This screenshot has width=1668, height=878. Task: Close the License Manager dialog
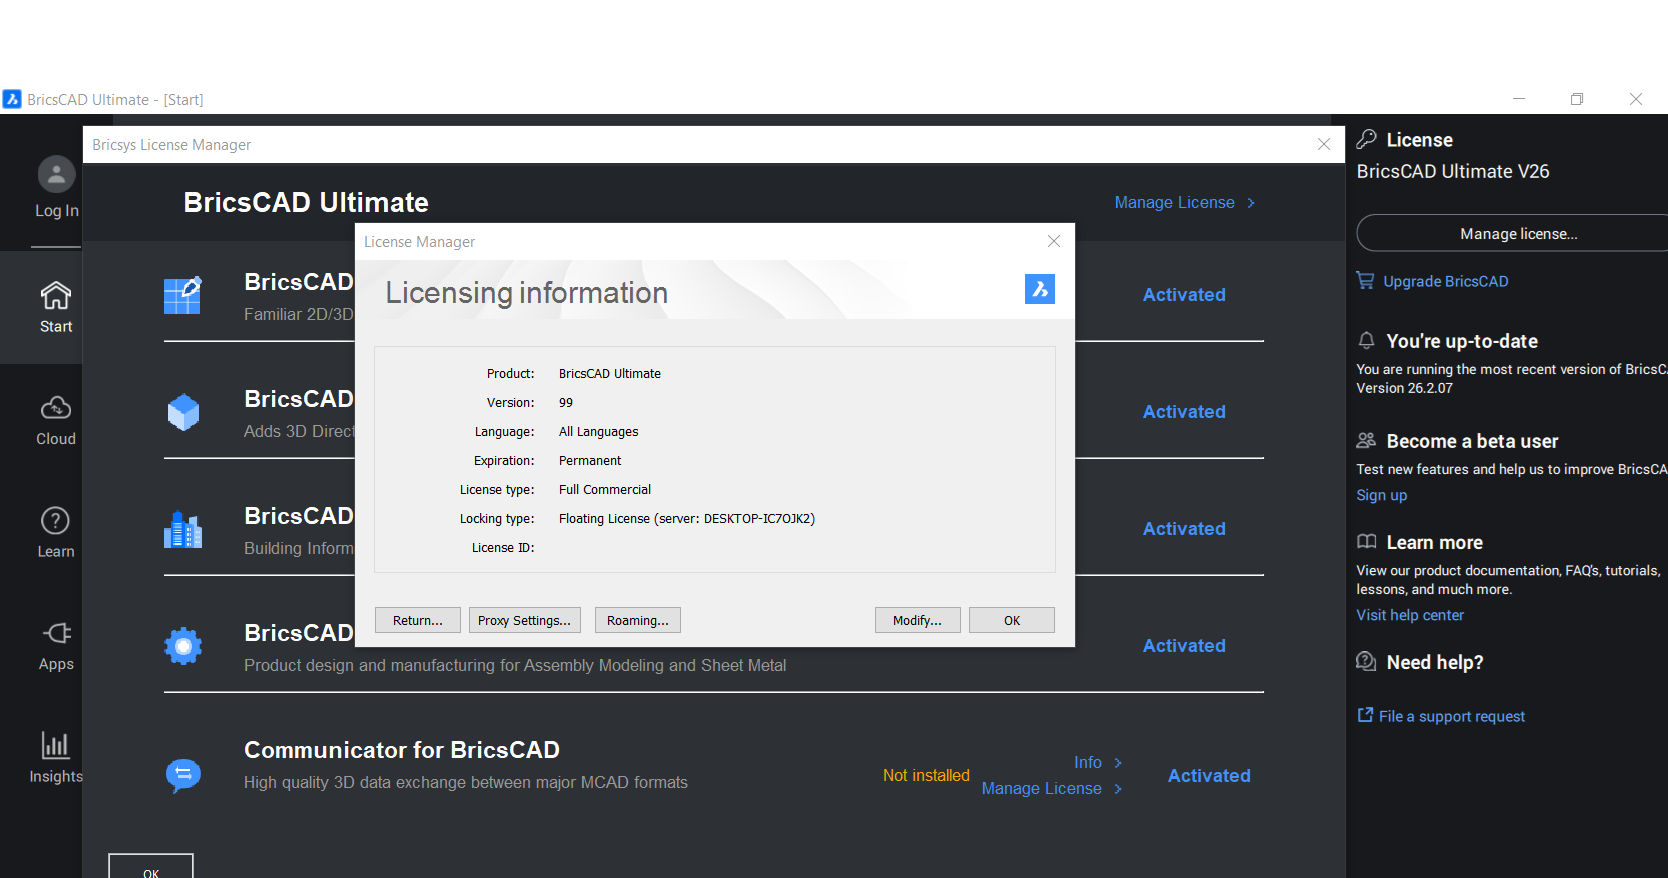[1053, 241]
